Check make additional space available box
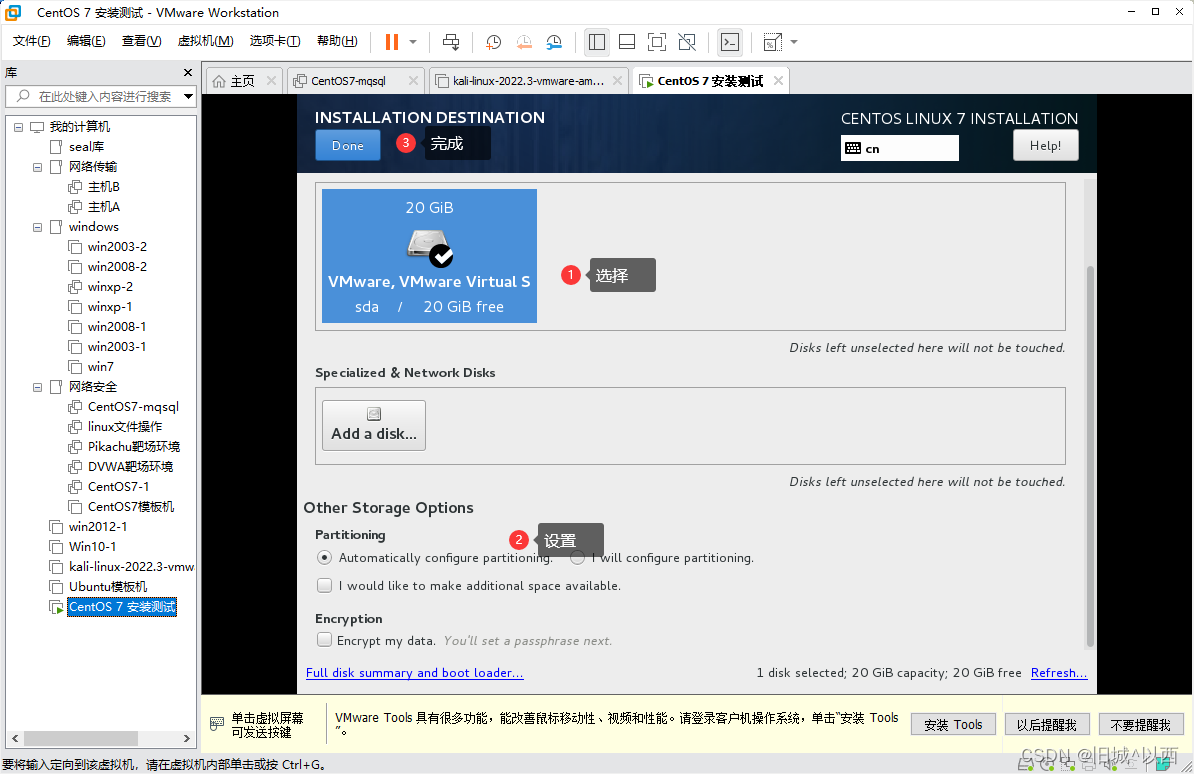This screenshot has width=1194, height=774. (324, 585)
